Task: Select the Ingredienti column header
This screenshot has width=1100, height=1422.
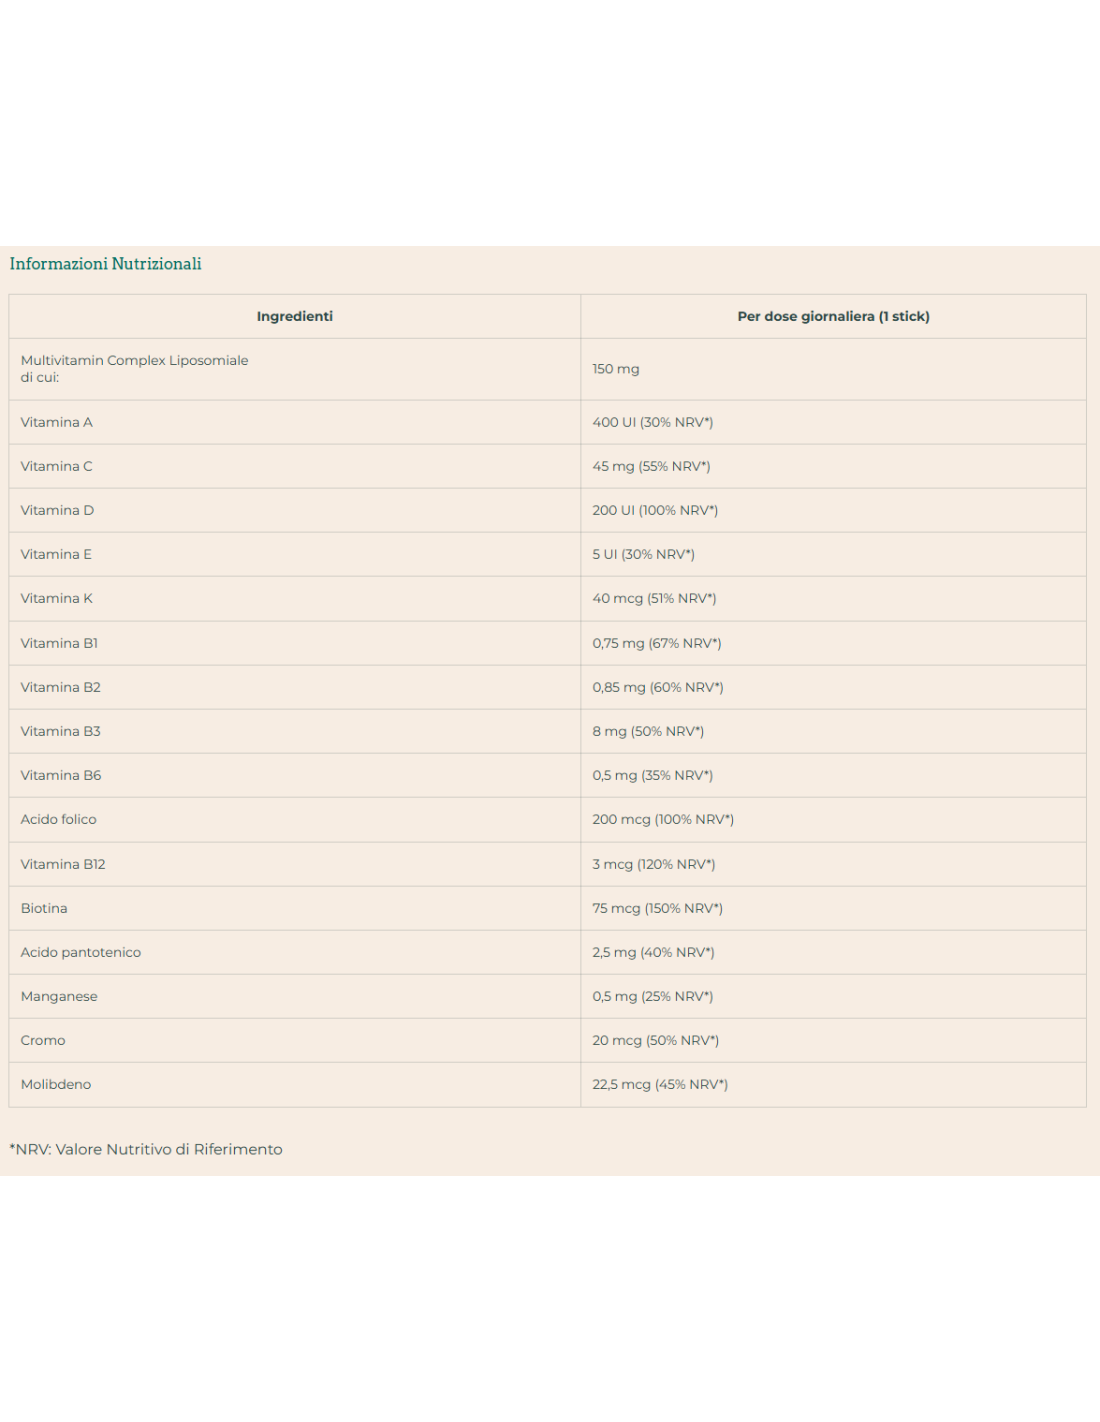Action: (294, 316)
